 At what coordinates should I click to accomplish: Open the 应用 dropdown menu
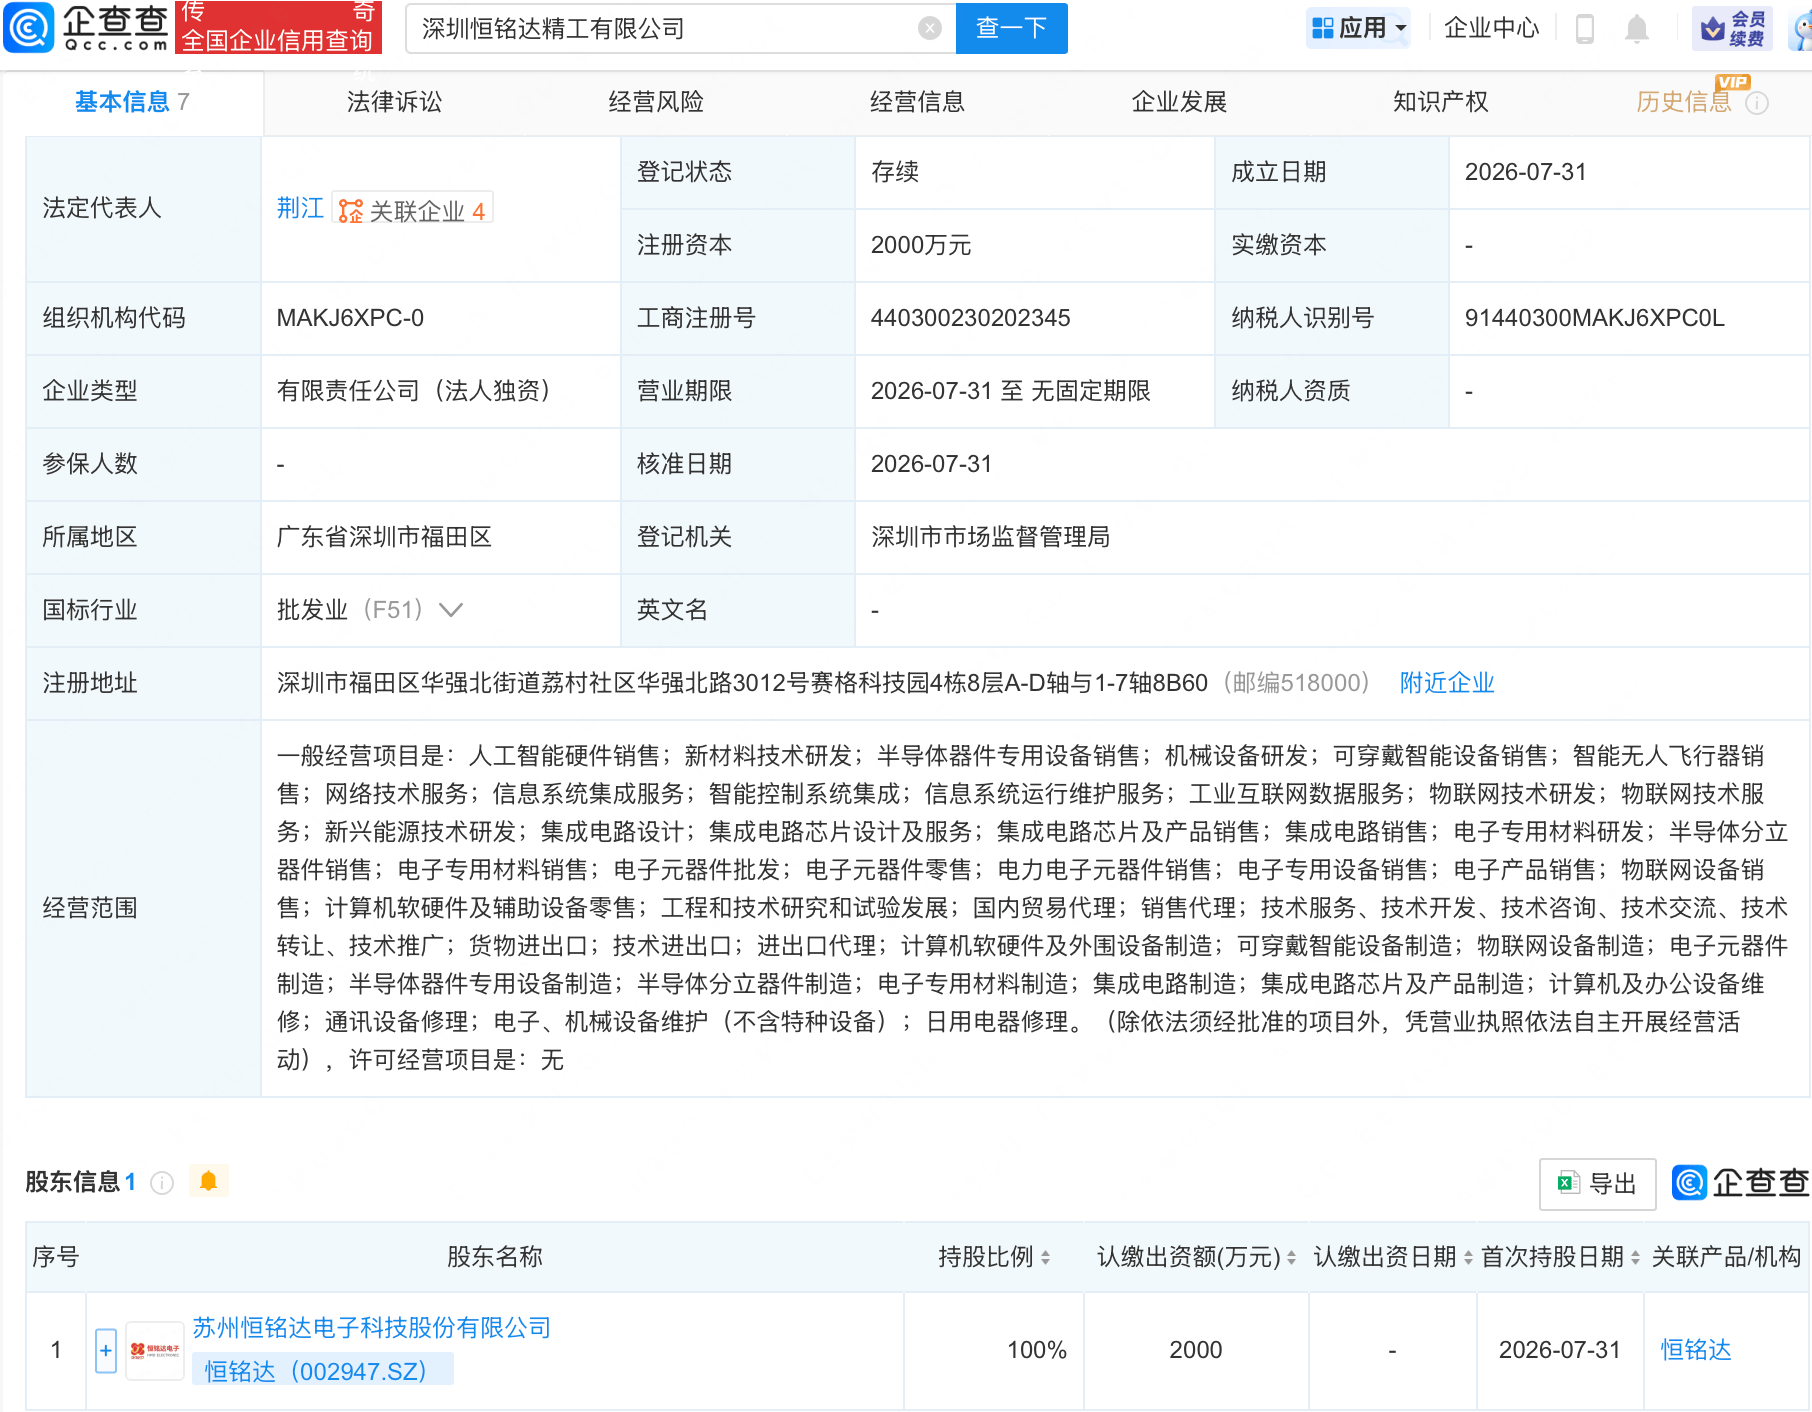tap(1359, 28)
